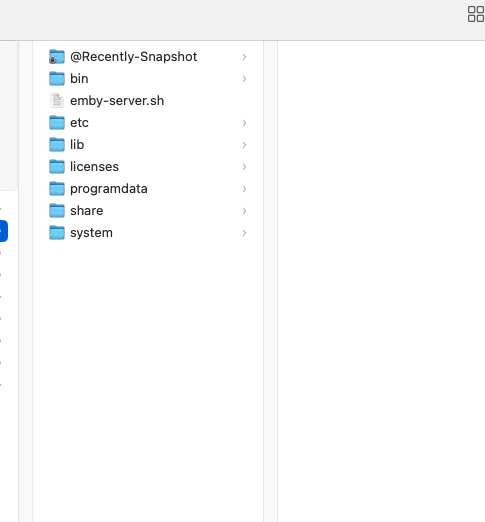This screenshot has width=485, height=522.
Task: Switch to icon grid view in toolbar
Action: pos(476,14)
